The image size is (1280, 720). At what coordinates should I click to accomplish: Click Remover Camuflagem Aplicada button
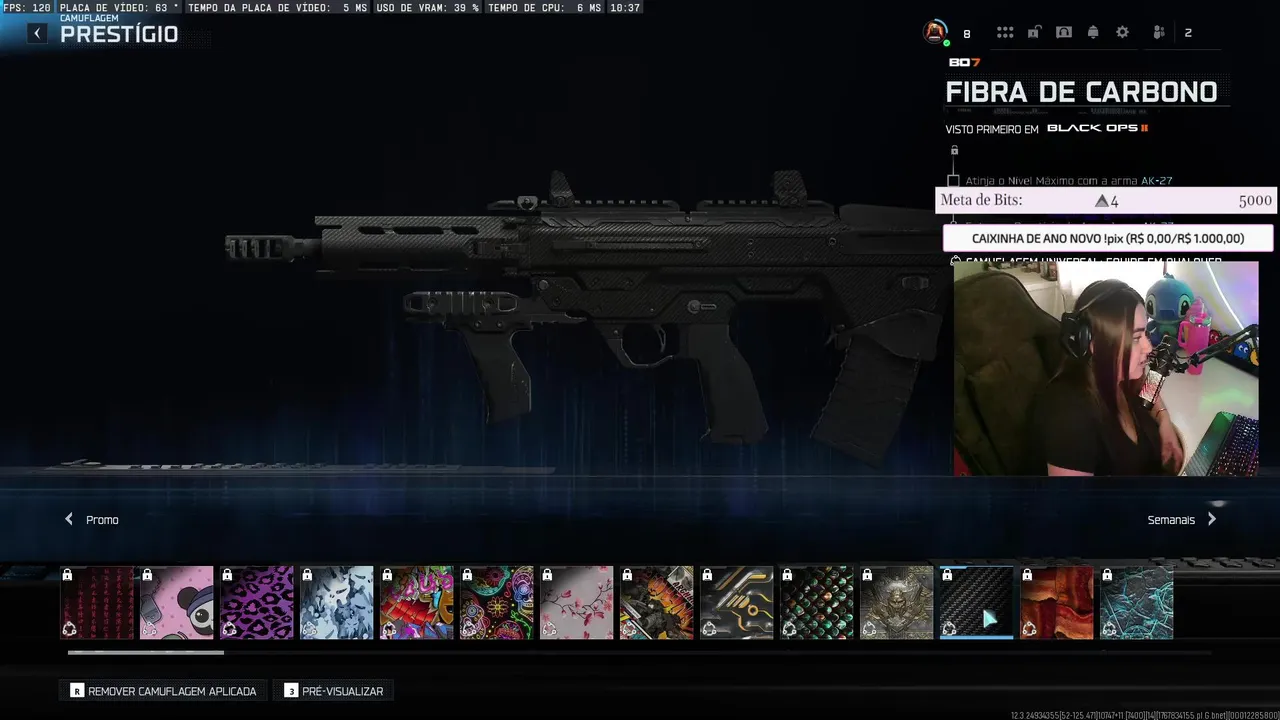tap(163, 691)
